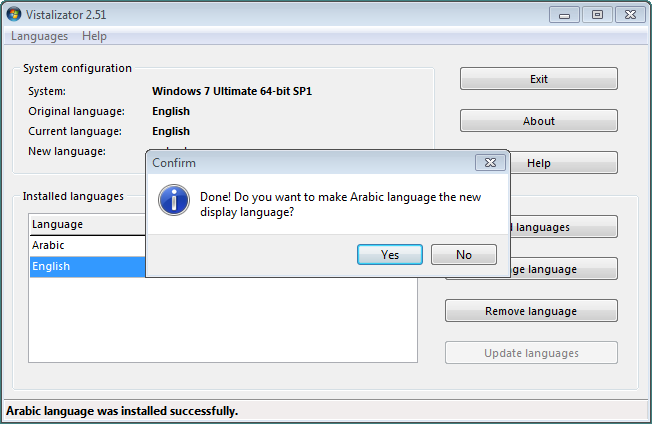Viewport: 652px width, 424px height.
Task: Click the Vistalizator app icon in title bar
Action: pos(14,14)
